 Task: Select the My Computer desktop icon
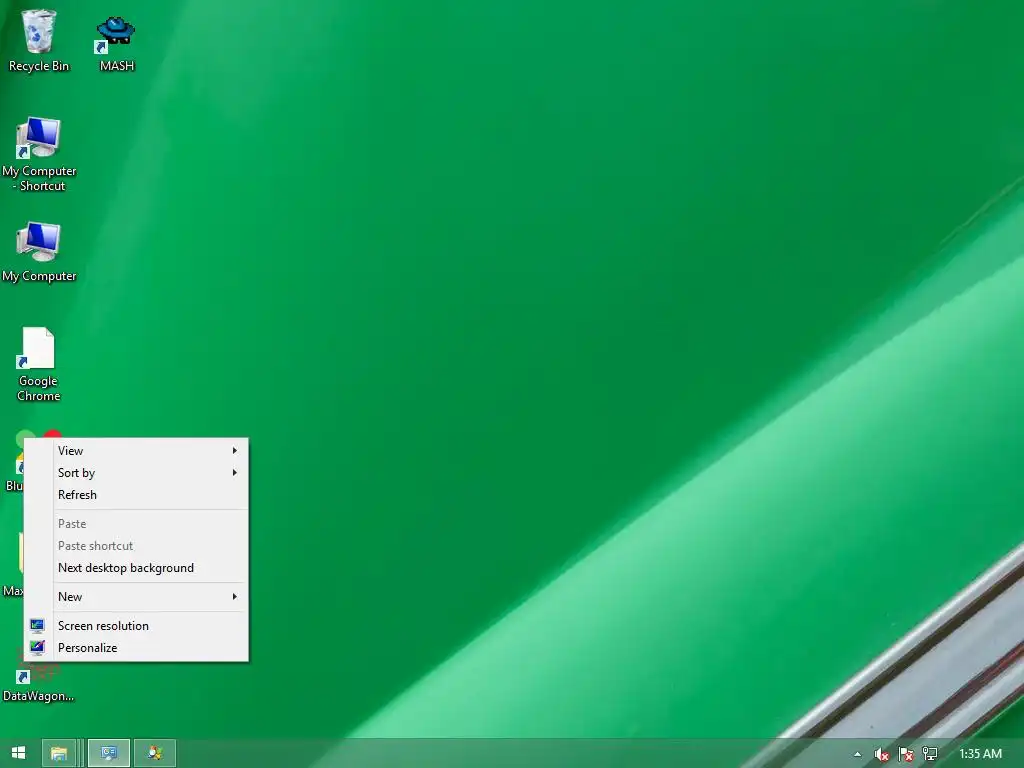[x=39, y=252]
